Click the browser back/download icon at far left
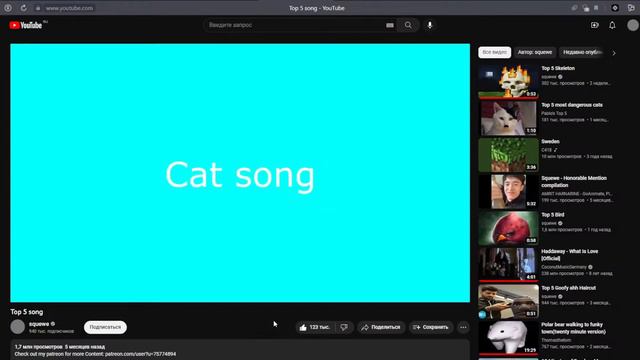 (8, 8)
